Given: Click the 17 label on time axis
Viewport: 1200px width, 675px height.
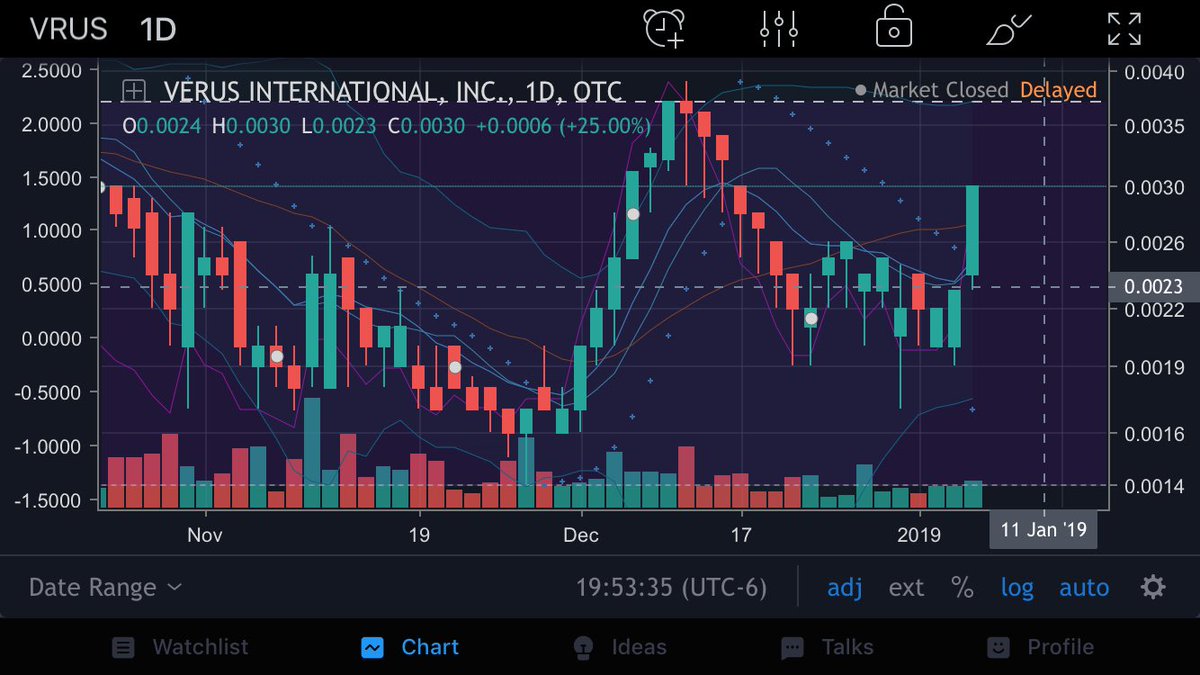Looking at the screenshot, I should tap(740, 535).
